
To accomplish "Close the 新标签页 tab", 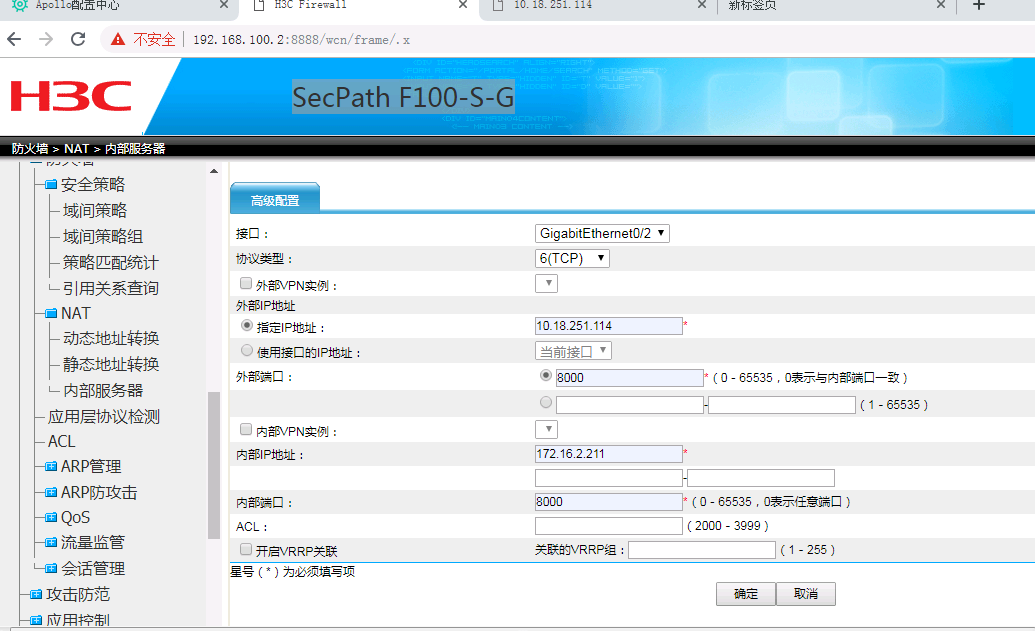I will [941, 5].
